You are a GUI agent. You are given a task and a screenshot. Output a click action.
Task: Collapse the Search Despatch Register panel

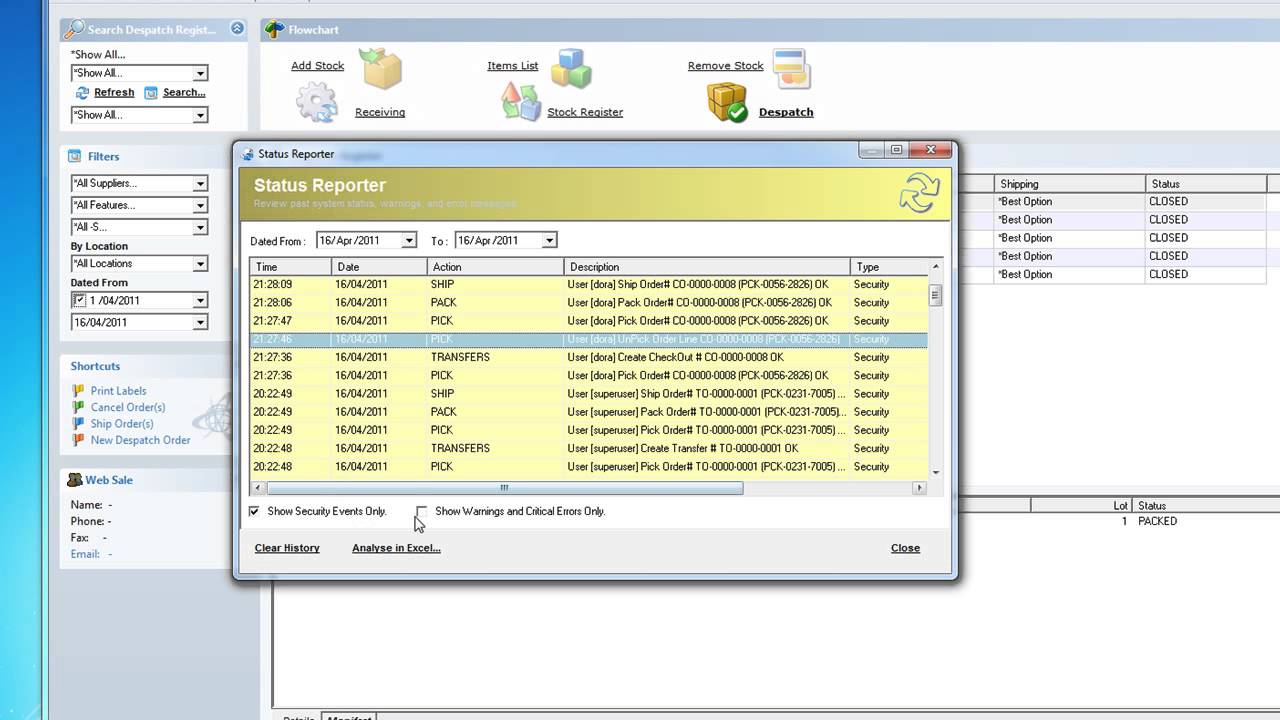pyautogui.click(x=237, y=29)
